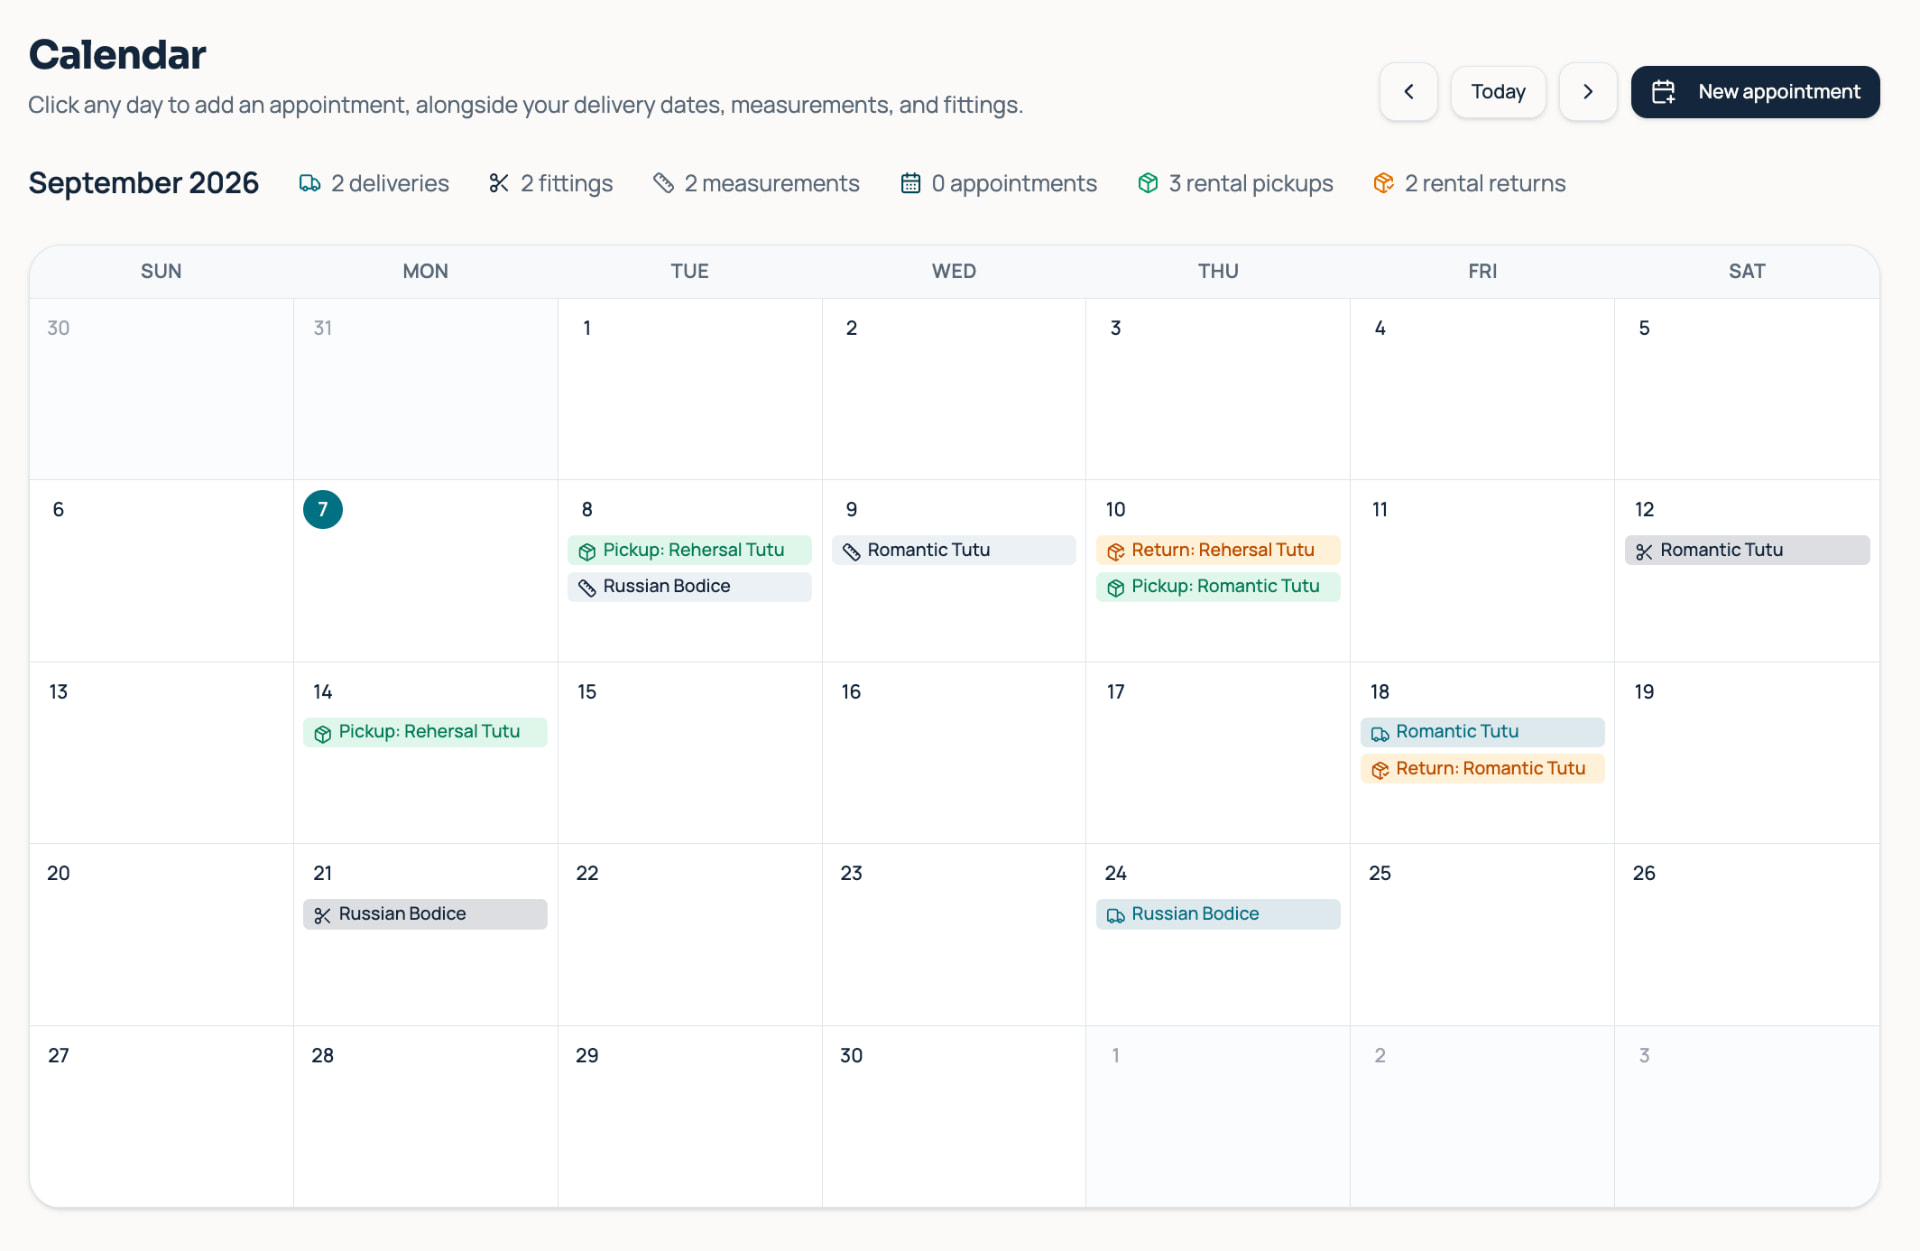
Task: Click day 26 on the calendar
Action: pyautogui.click(x=1644, y=873)
